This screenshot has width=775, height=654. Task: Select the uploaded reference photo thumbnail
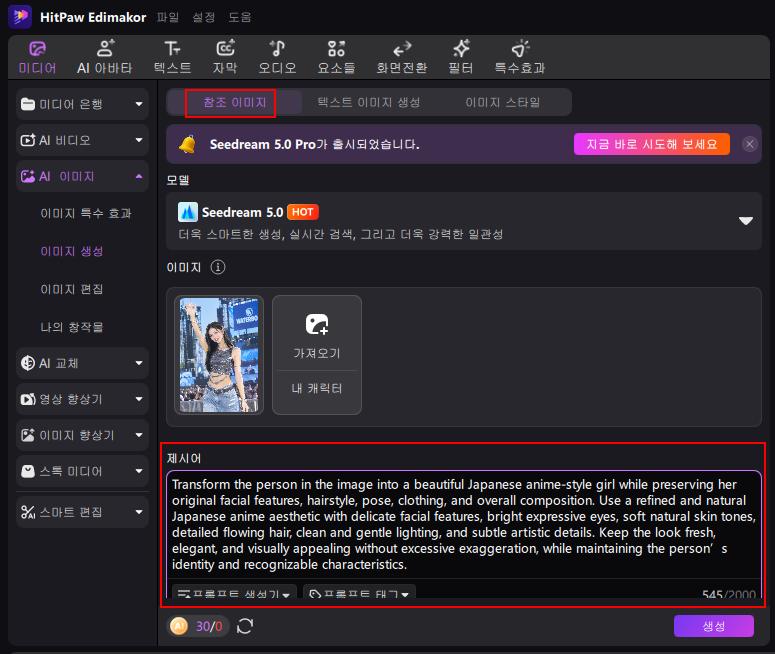pyautogui.click(x=219, y=355)
